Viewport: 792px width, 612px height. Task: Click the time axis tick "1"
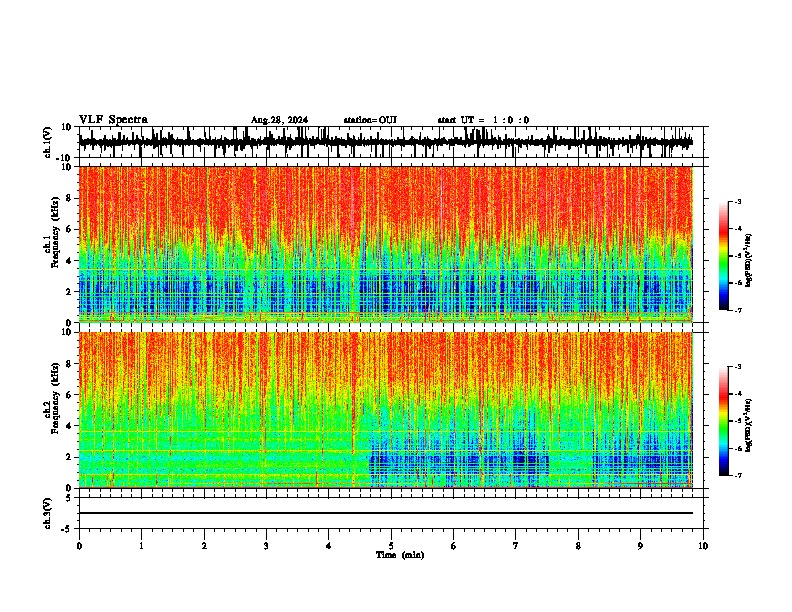click(x=141, y=546)
